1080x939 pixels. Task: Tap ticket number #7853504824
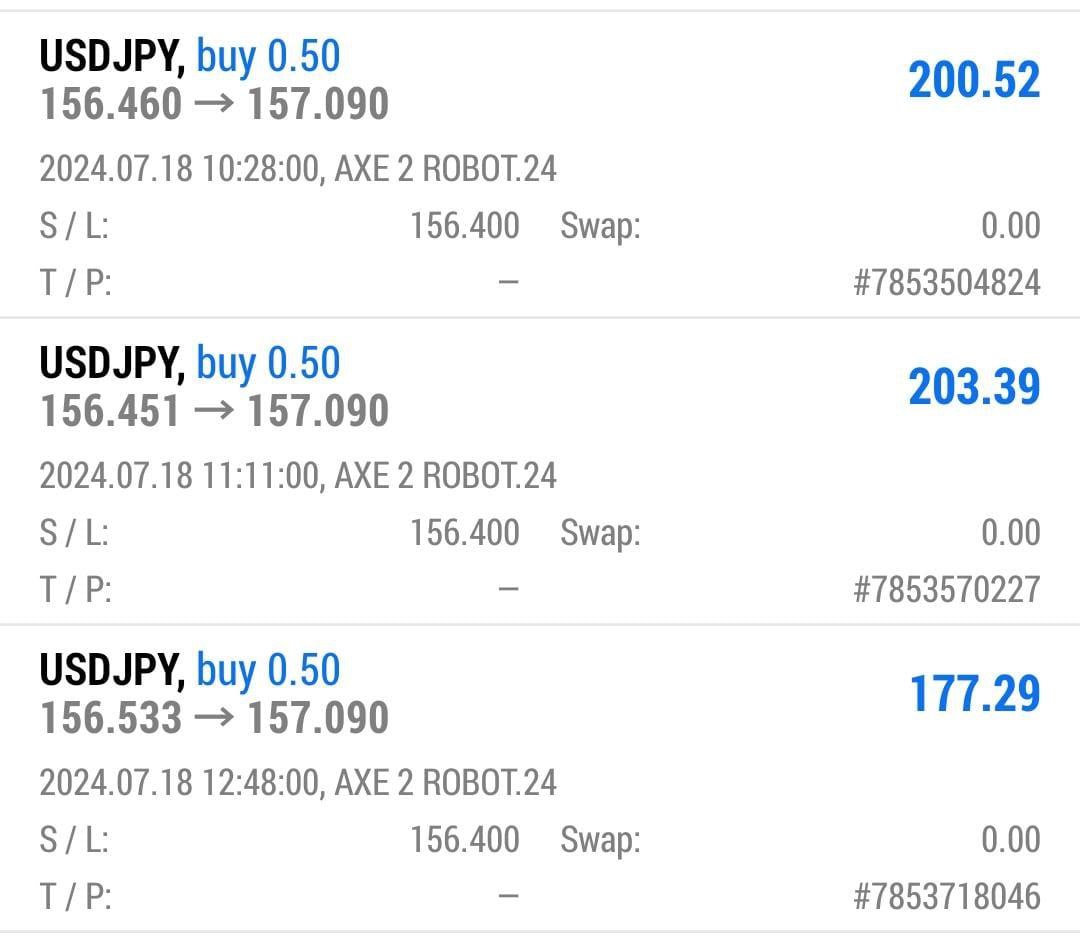click(946, 283)
